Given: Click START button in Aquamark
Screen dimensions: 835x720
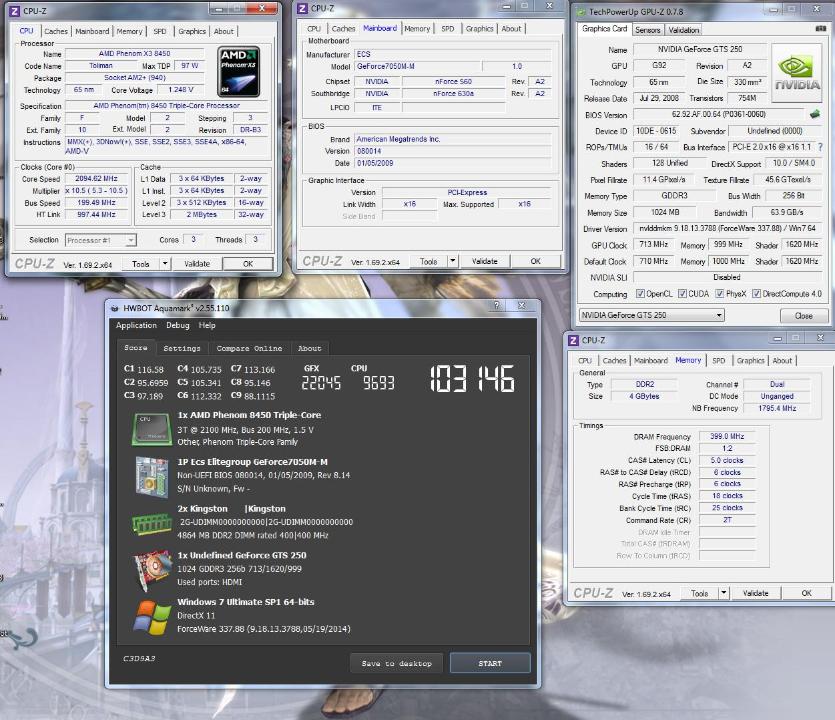Looking at the screenshot, I should [x=490, y=663].
